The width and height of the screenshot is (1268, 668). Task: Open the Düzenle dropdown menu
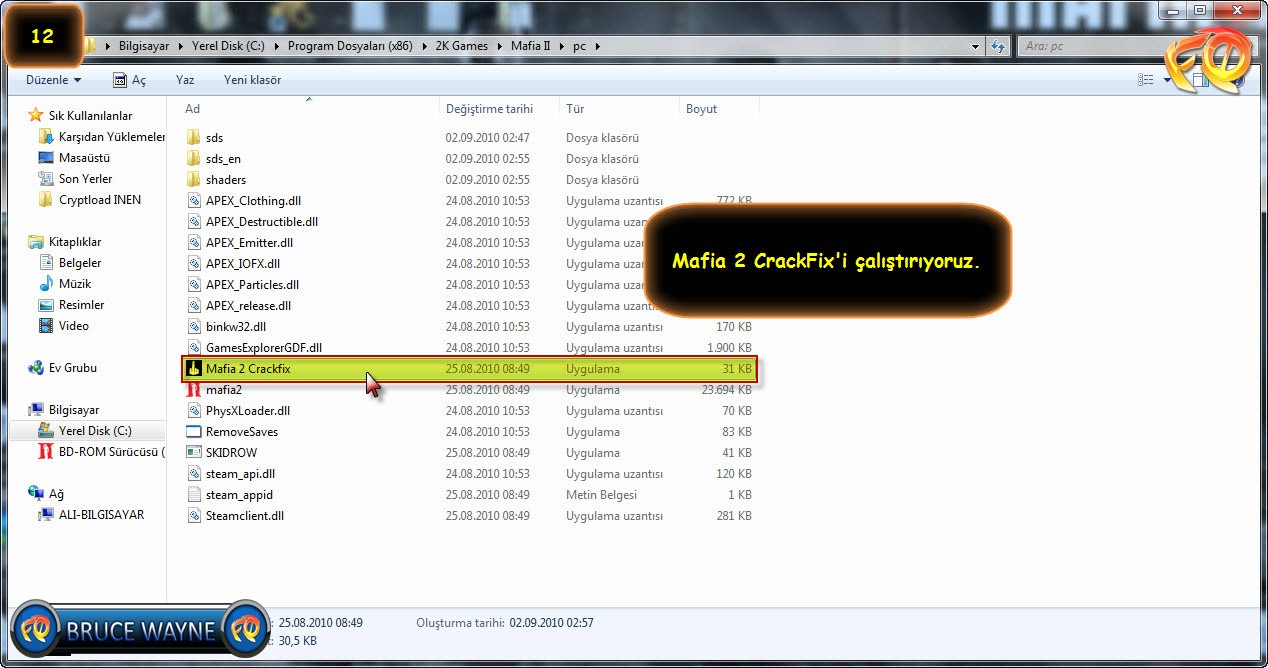tap(53, 80)
